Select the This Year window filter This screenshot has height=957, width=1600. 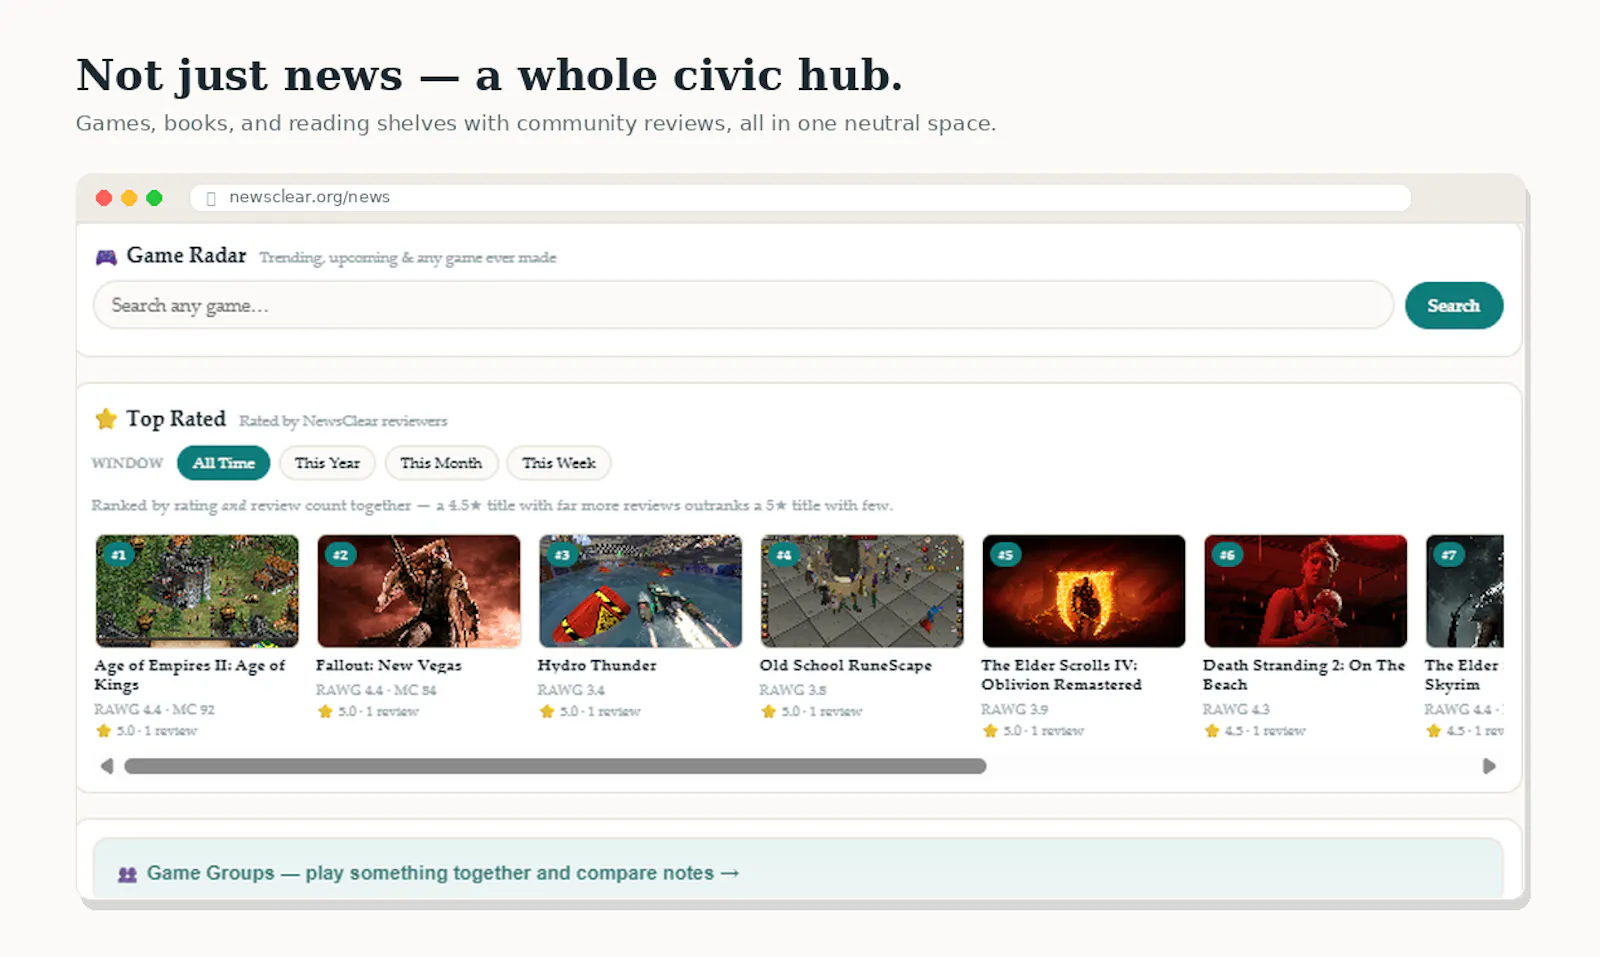[x=327, y=463]
